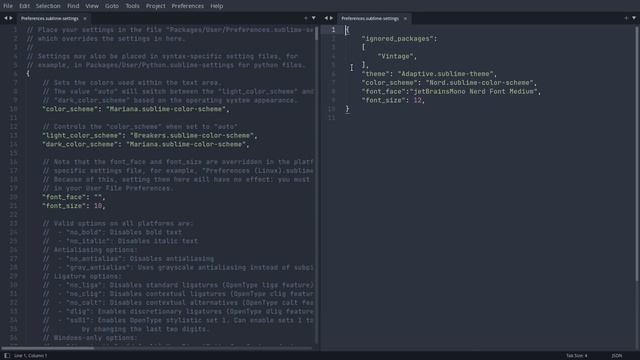Click line number 1 in right pane gutter

333,30
